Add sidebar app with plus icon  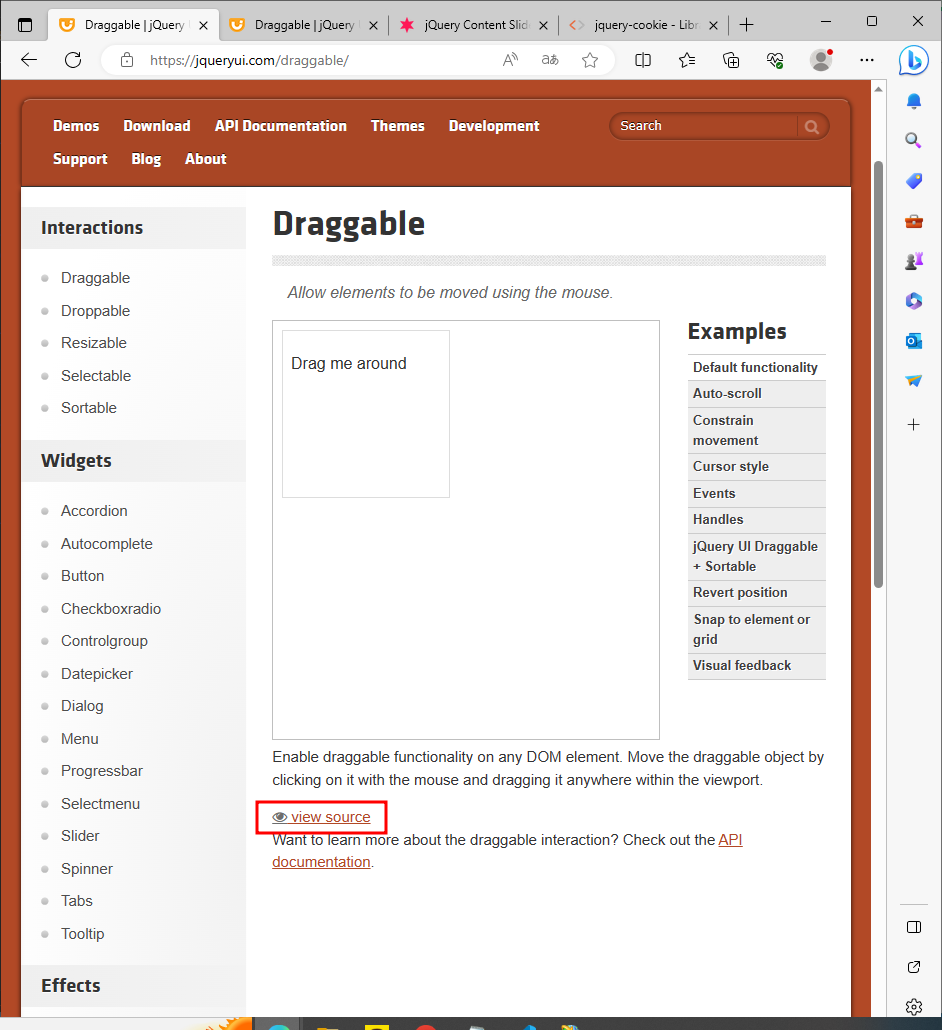point(914,425)
